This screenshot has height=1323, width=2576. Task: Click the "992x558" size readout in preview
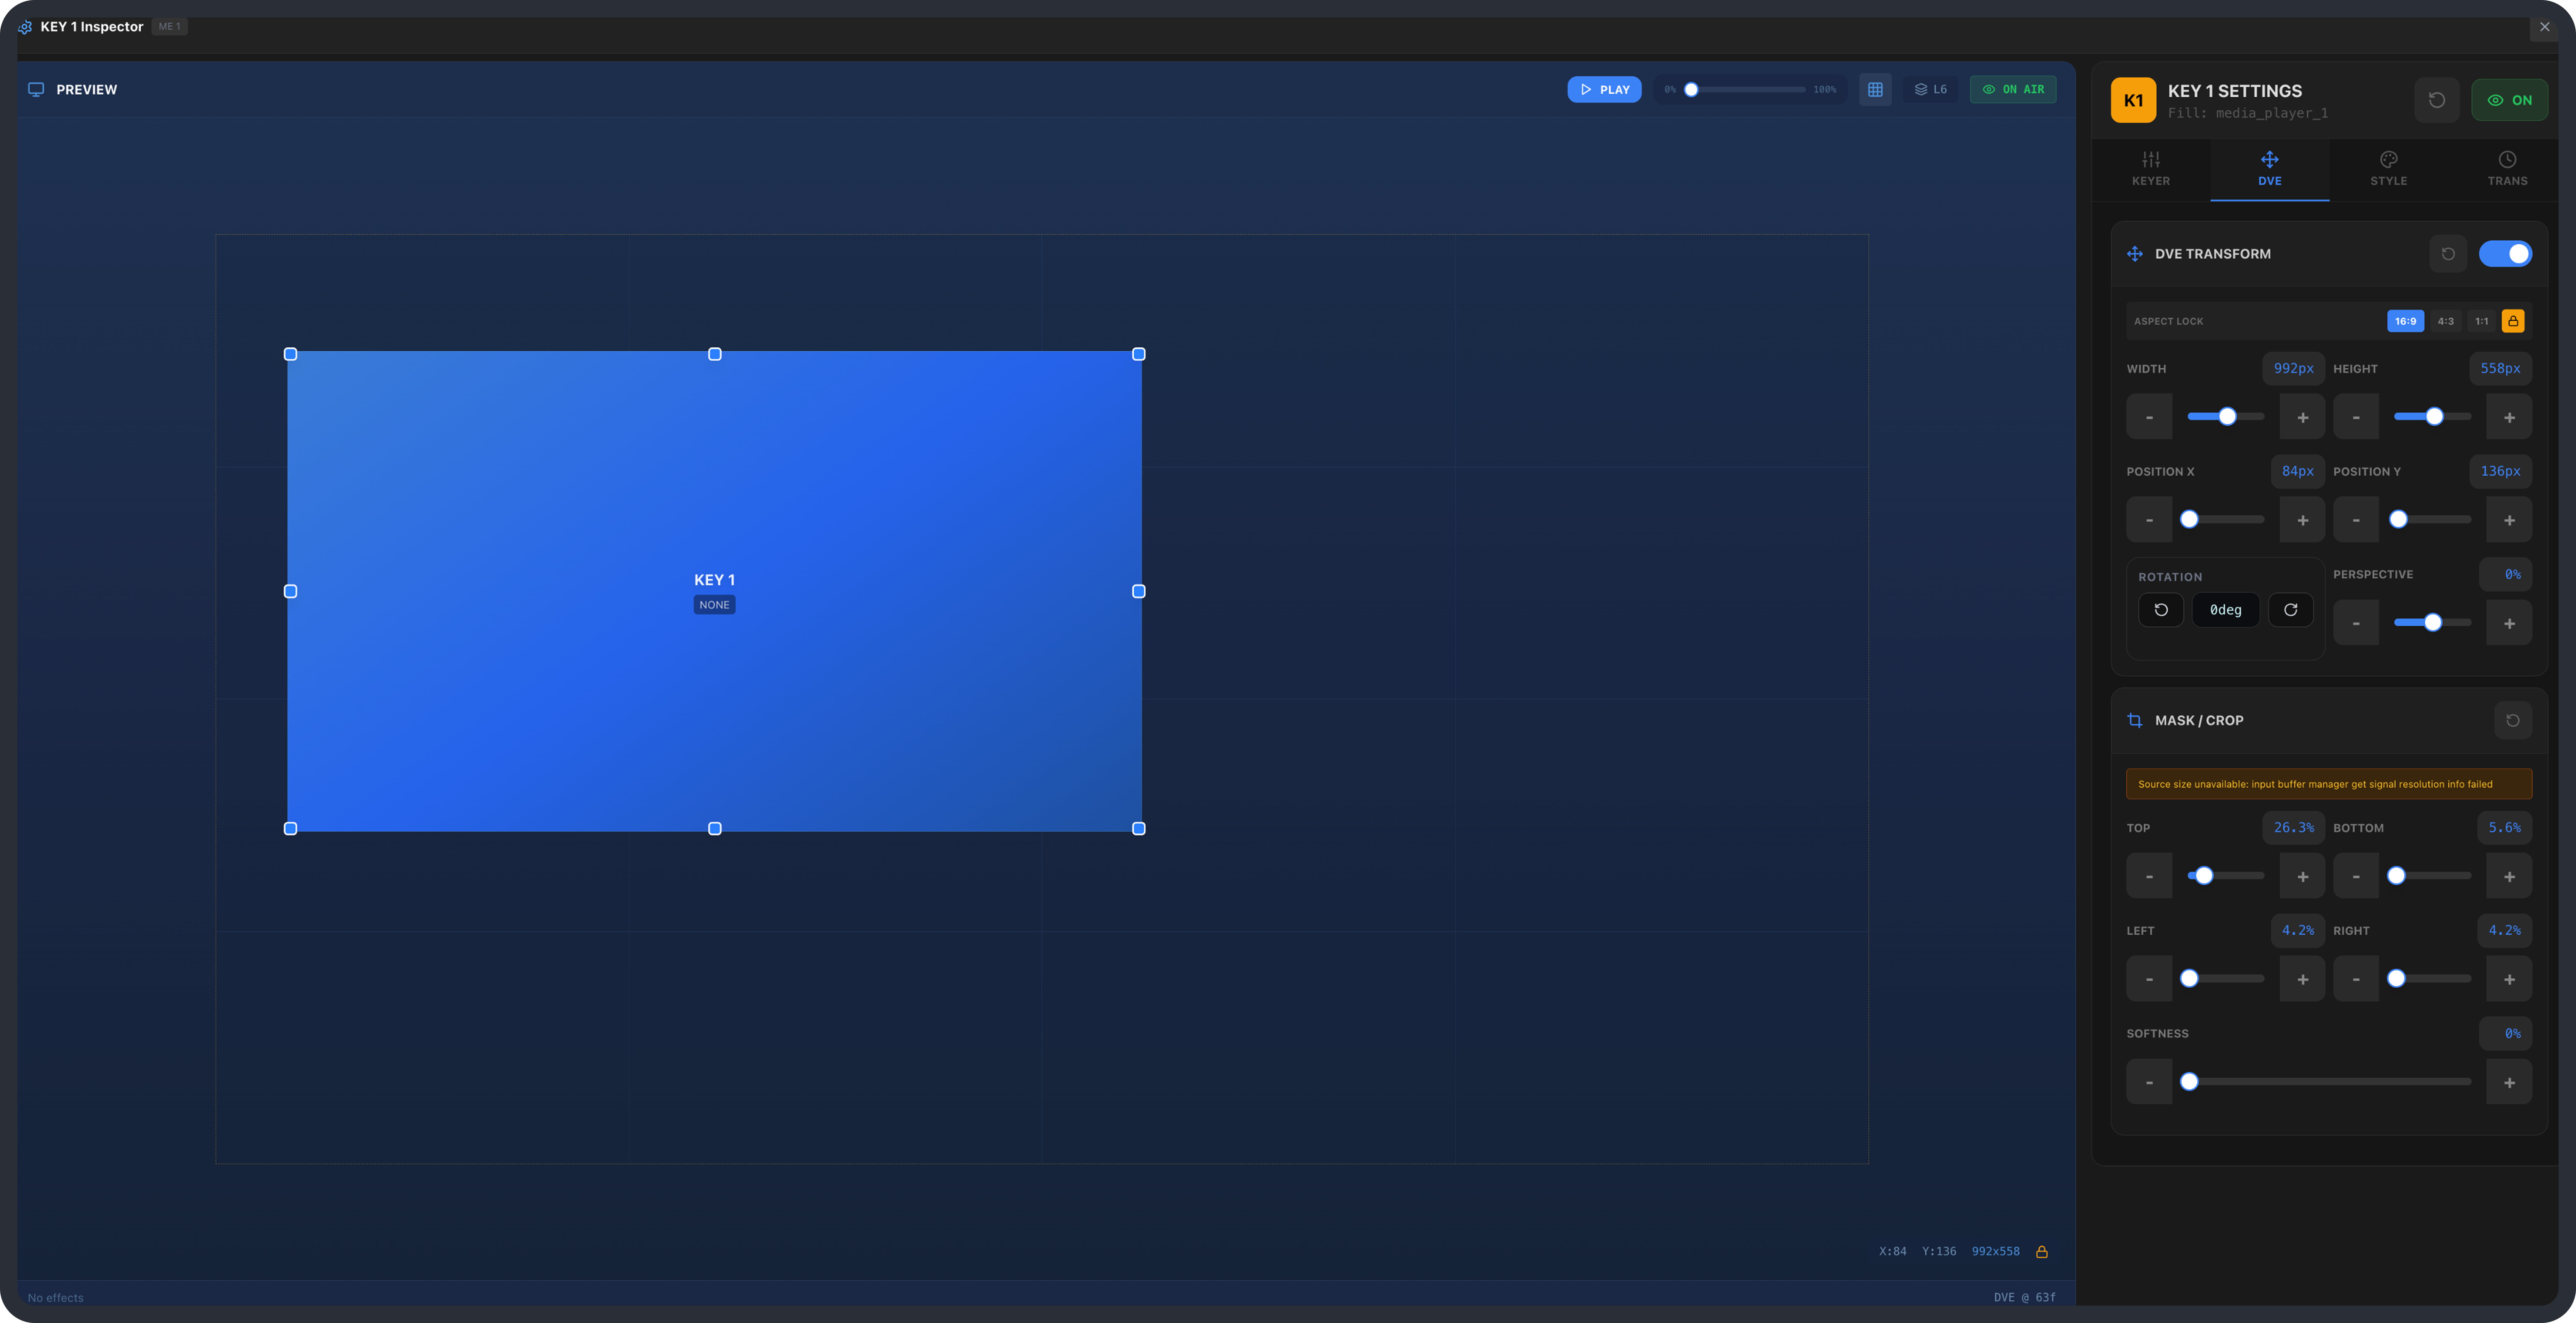pyautogui.click(x=1996, y=1252)
